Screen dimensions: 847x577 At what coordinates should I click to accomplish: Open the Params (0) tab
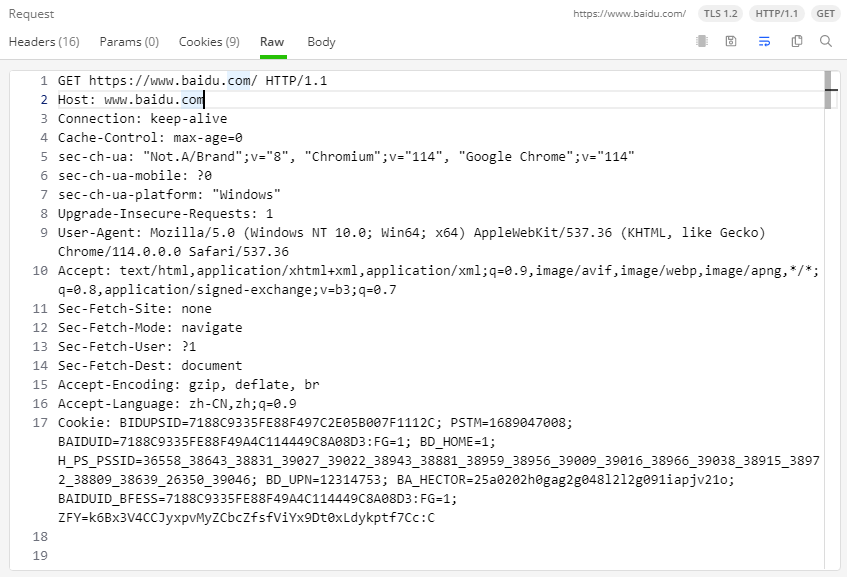coord(129,42)
